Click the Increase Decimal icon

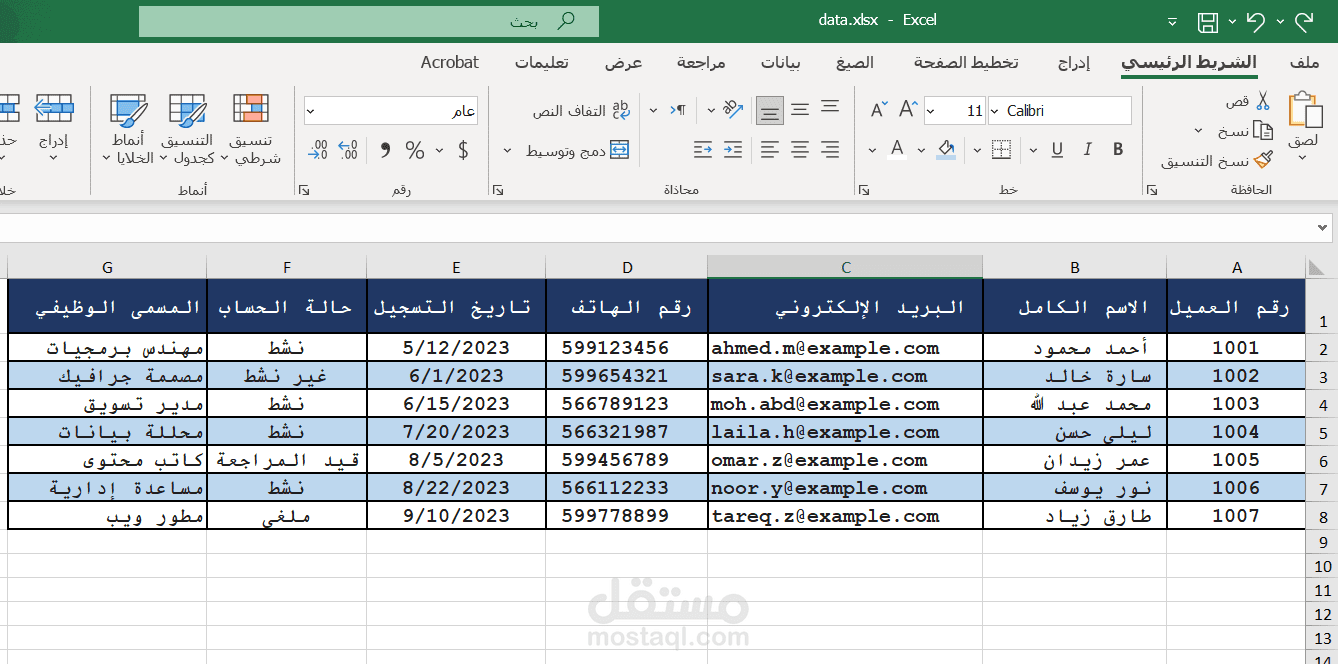click(347, 150)
